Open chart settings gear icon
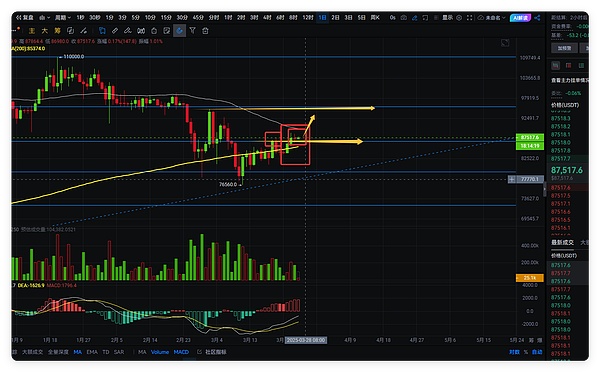The image size is (600, 372). 459,18
